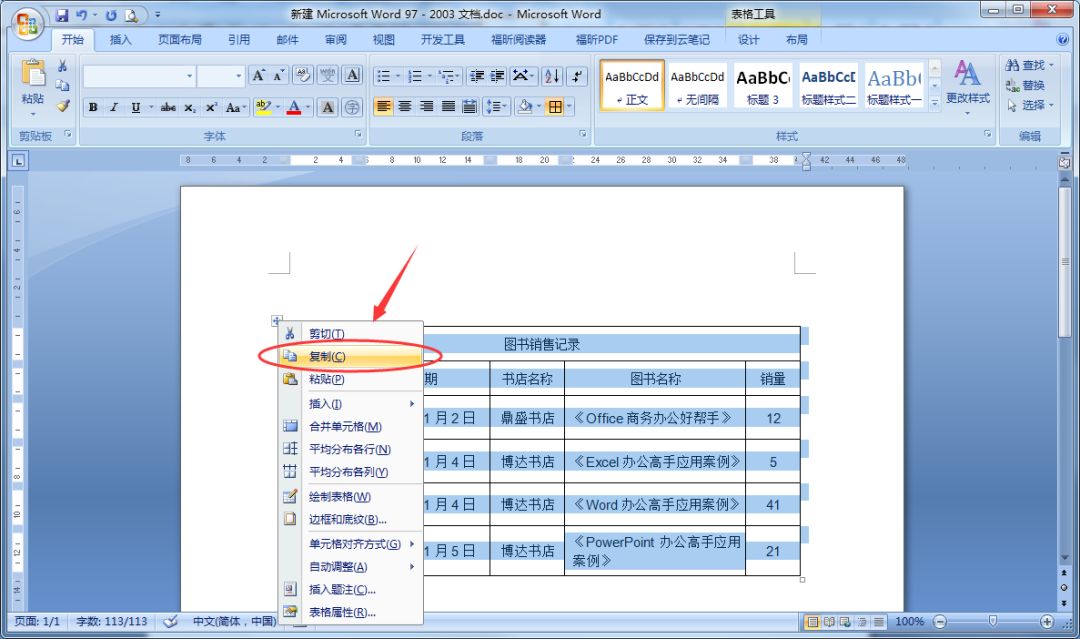This screenshot has width=1080, height=639.
Task: Justify paragraph text
Action: (x=448, y=106)
